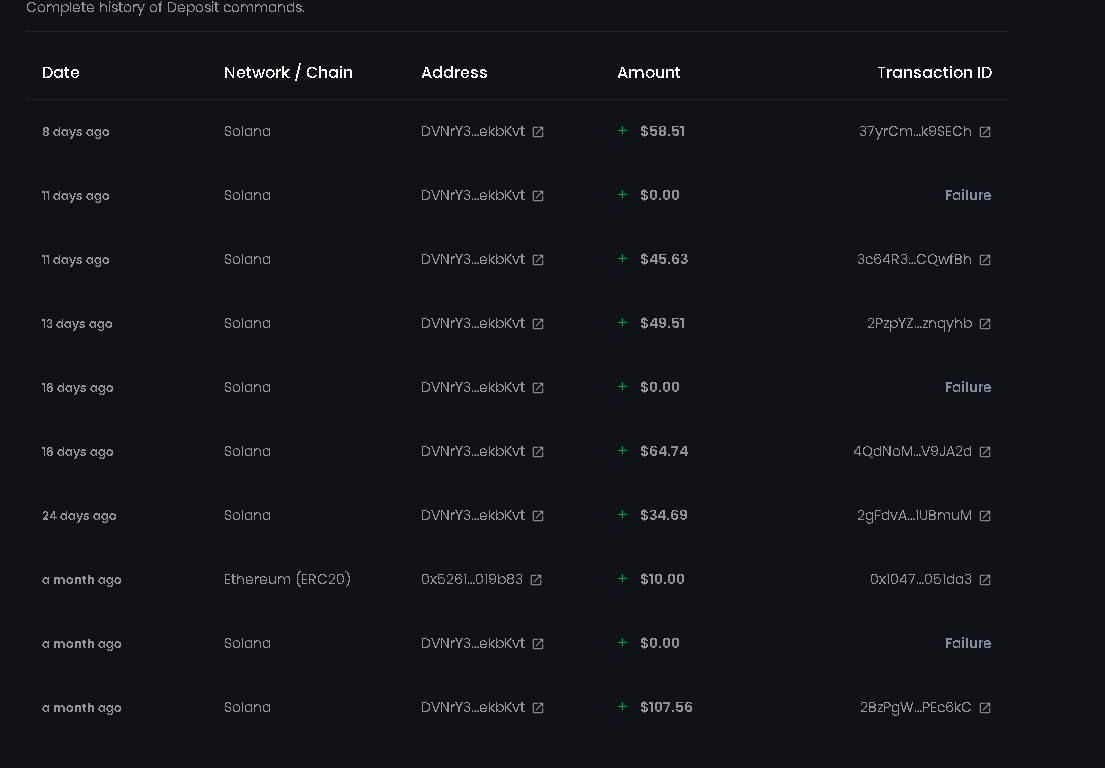1105x768 pixels.
Task: Click the $45.63 amount
Action: click(664, 259)
